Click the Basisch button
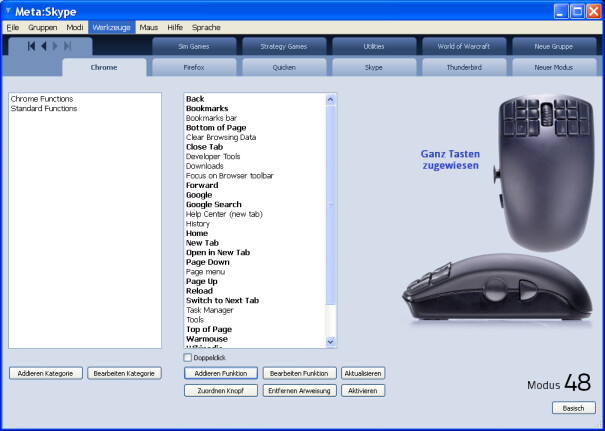 pos(573,408)
